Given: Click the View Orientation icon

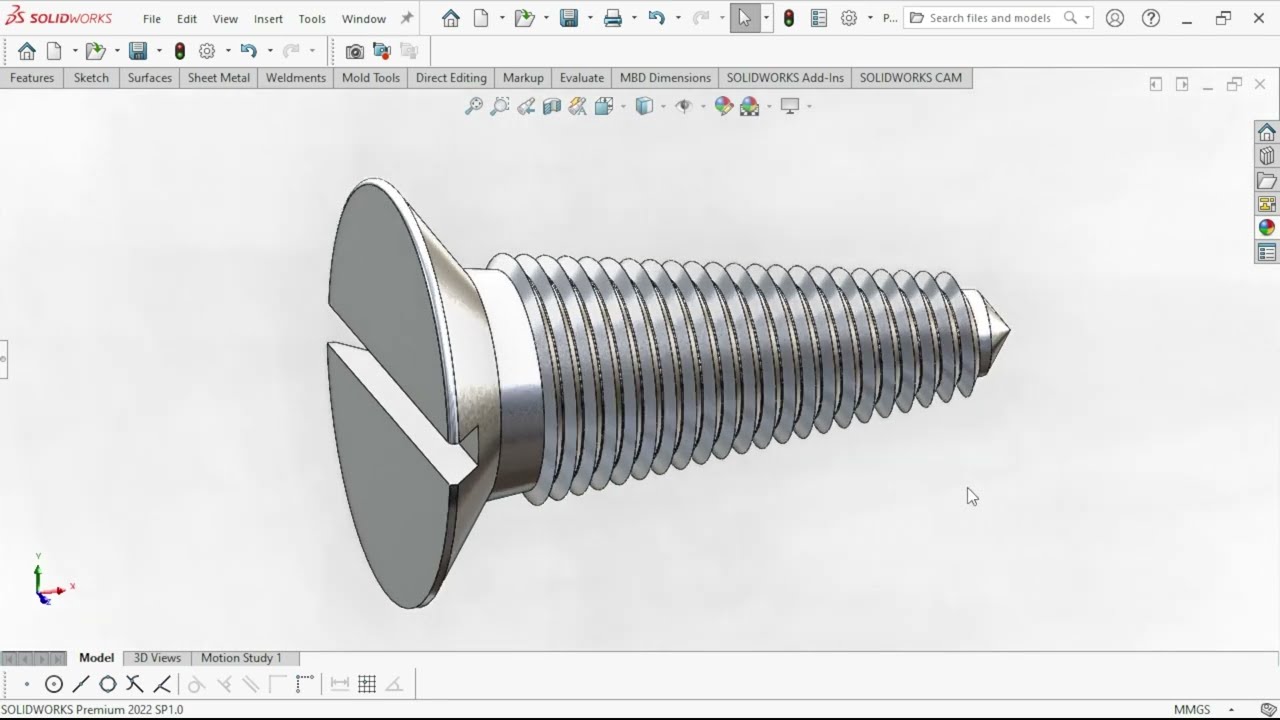Looking at the screenshot, I should click(604, 106).
